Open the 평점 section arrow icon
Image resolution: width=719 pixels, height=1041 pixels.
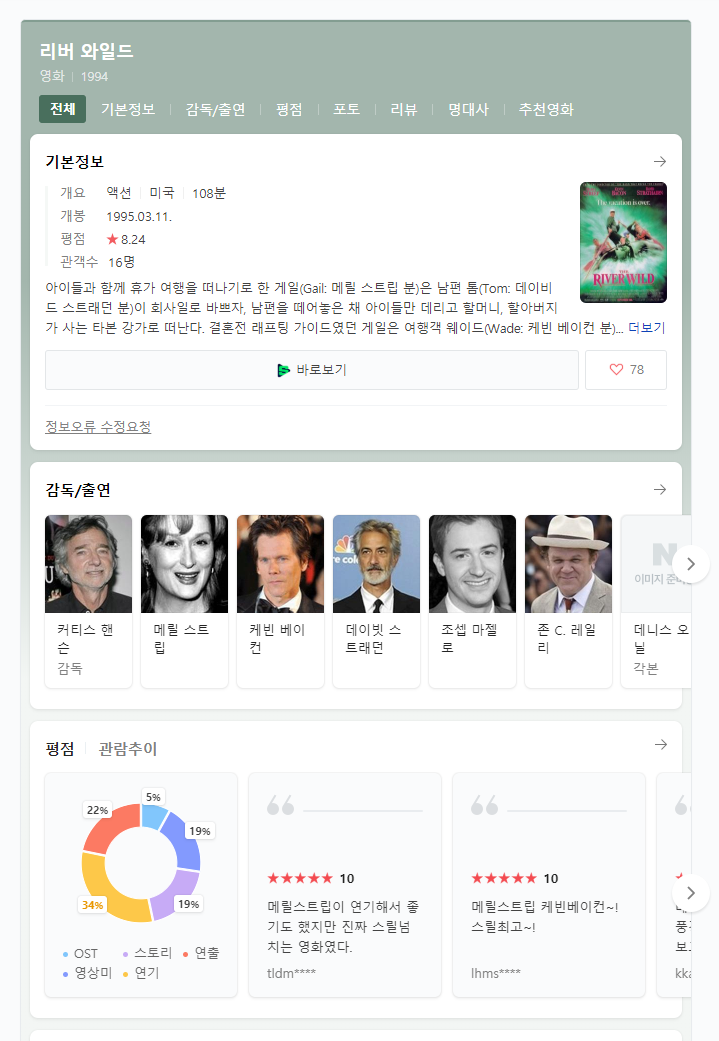660,745
